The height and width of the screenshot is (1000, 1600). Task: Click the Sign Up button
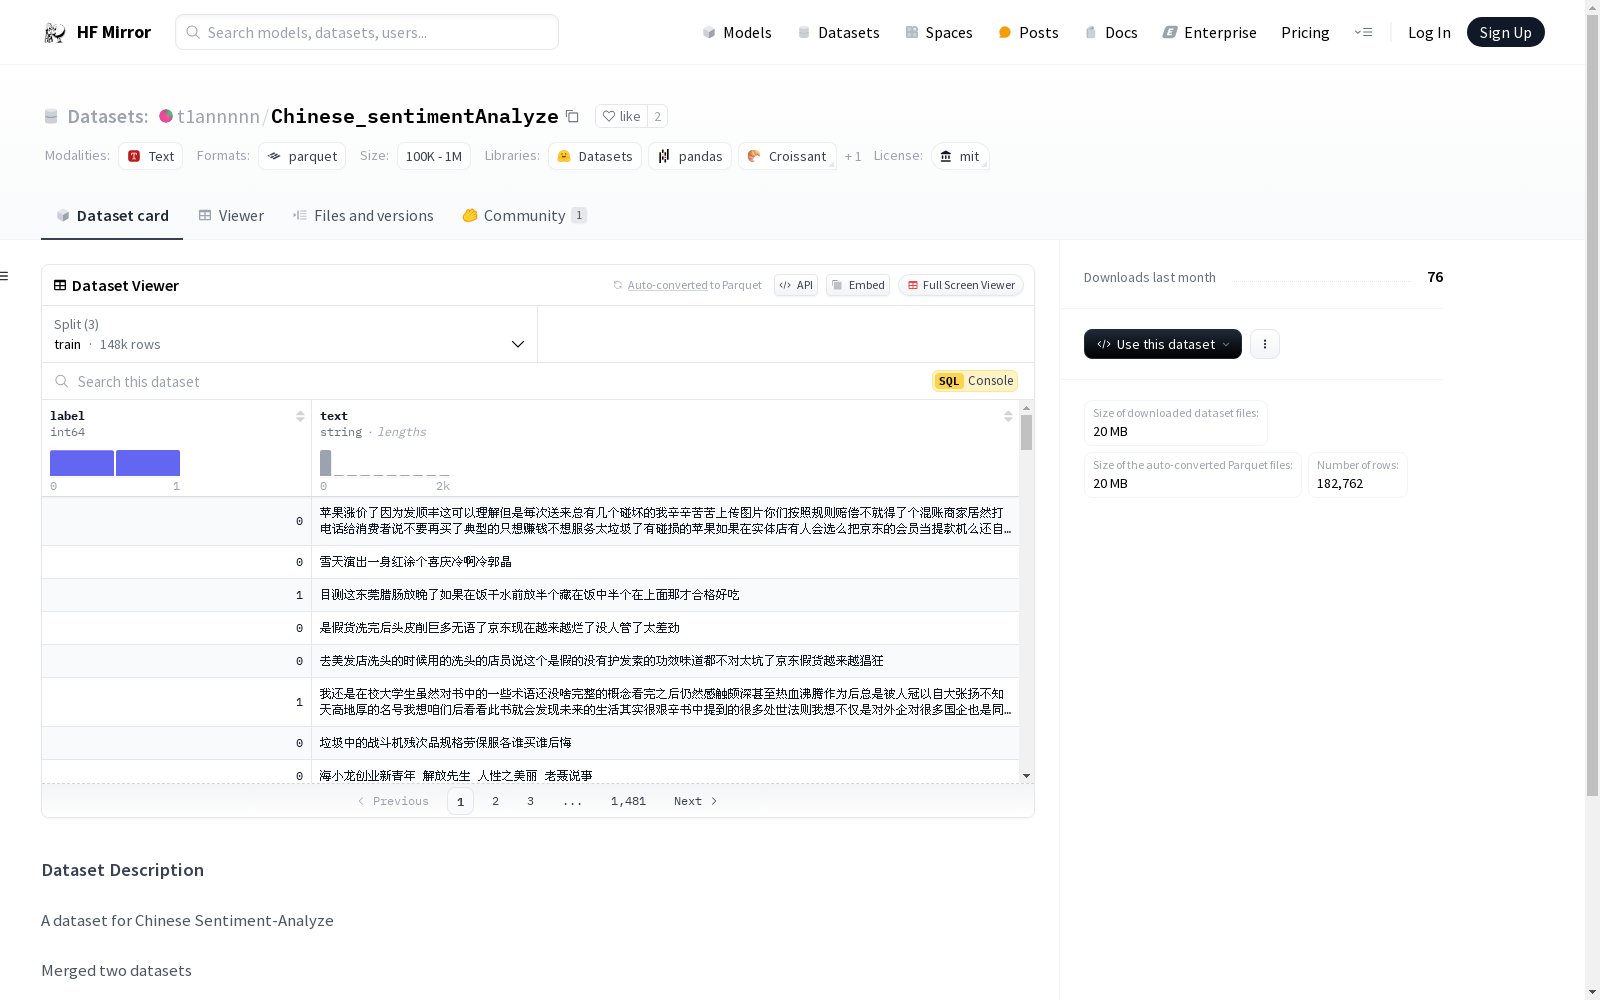[1505, 32]
